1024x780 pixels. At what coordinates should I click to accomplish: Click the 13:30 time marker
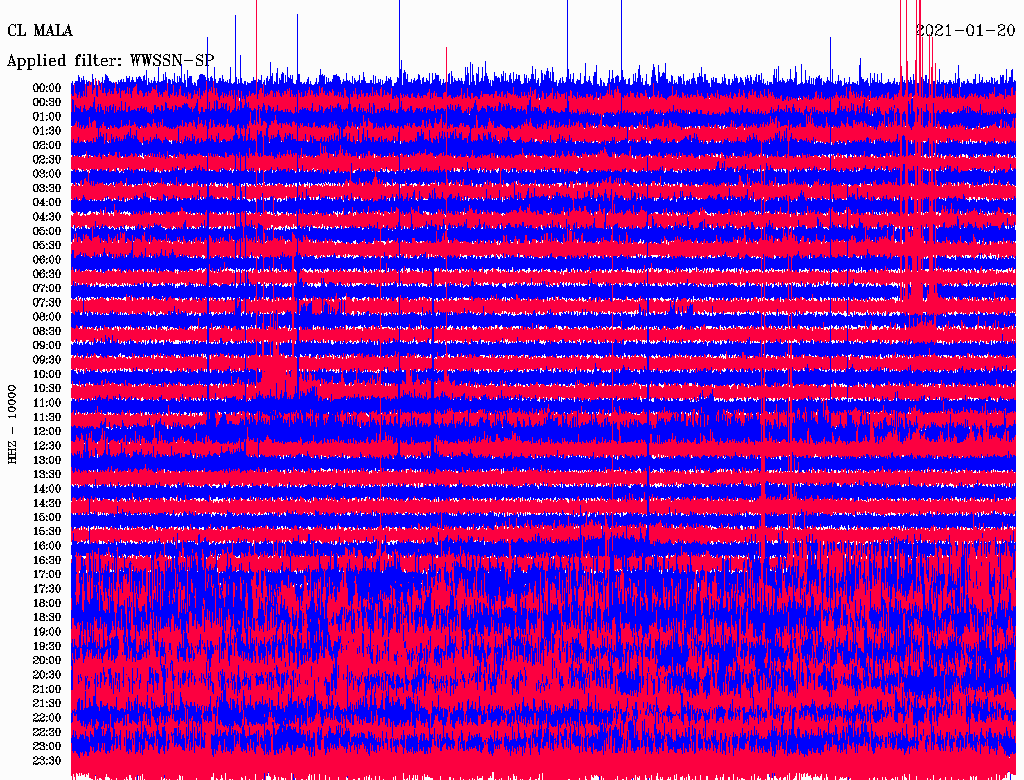point(47,474)
